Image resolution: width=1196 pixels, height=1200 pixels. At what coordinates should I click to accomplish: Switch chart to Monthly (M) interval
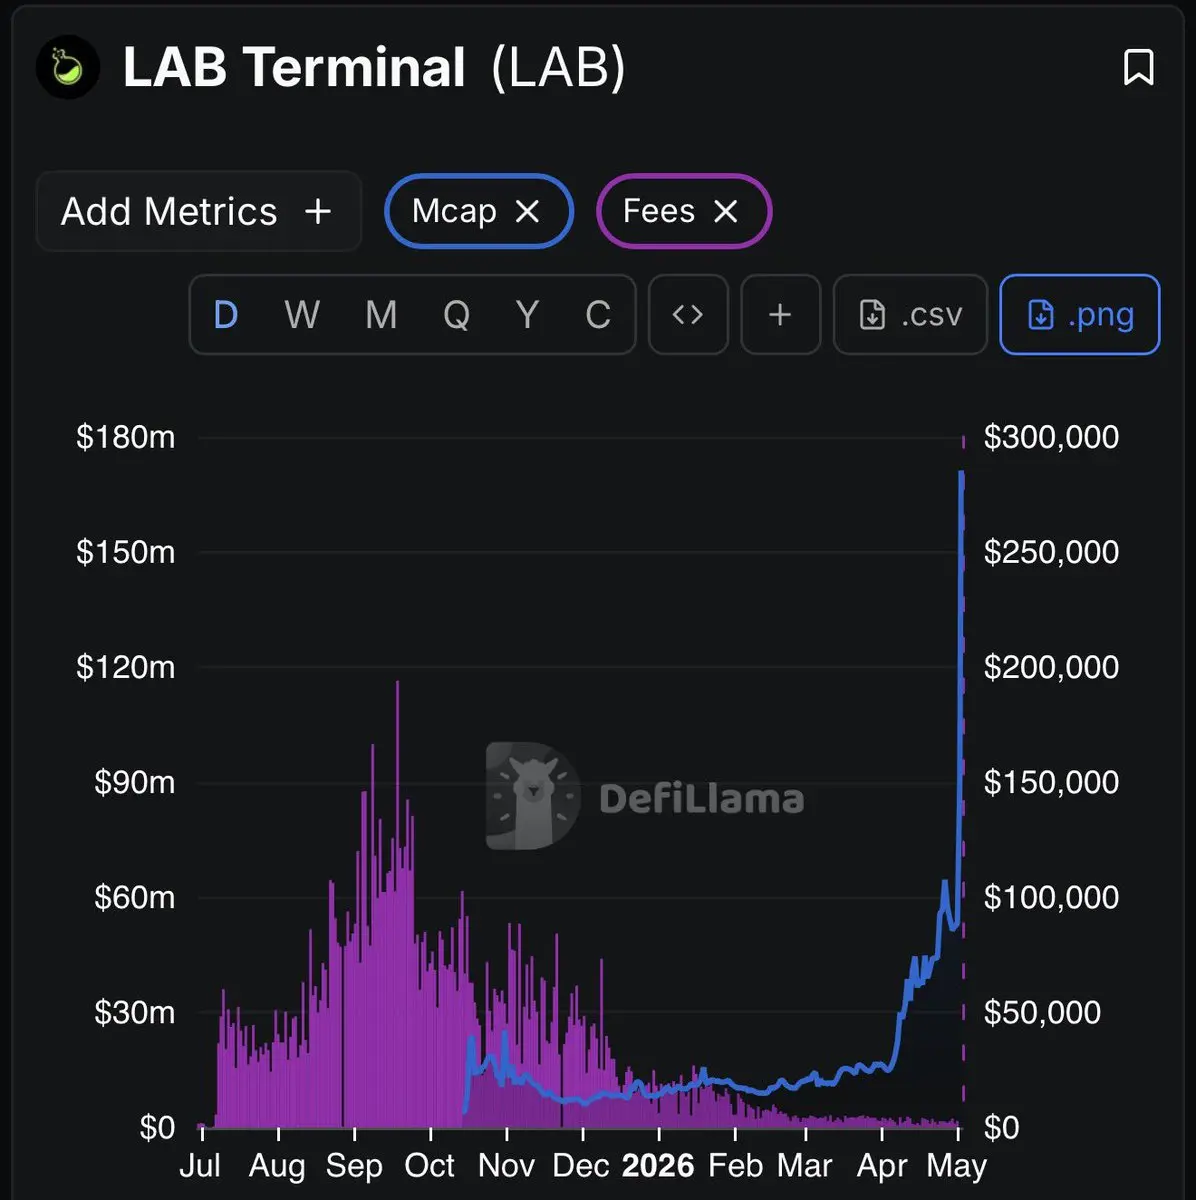[x=381, y=315]
